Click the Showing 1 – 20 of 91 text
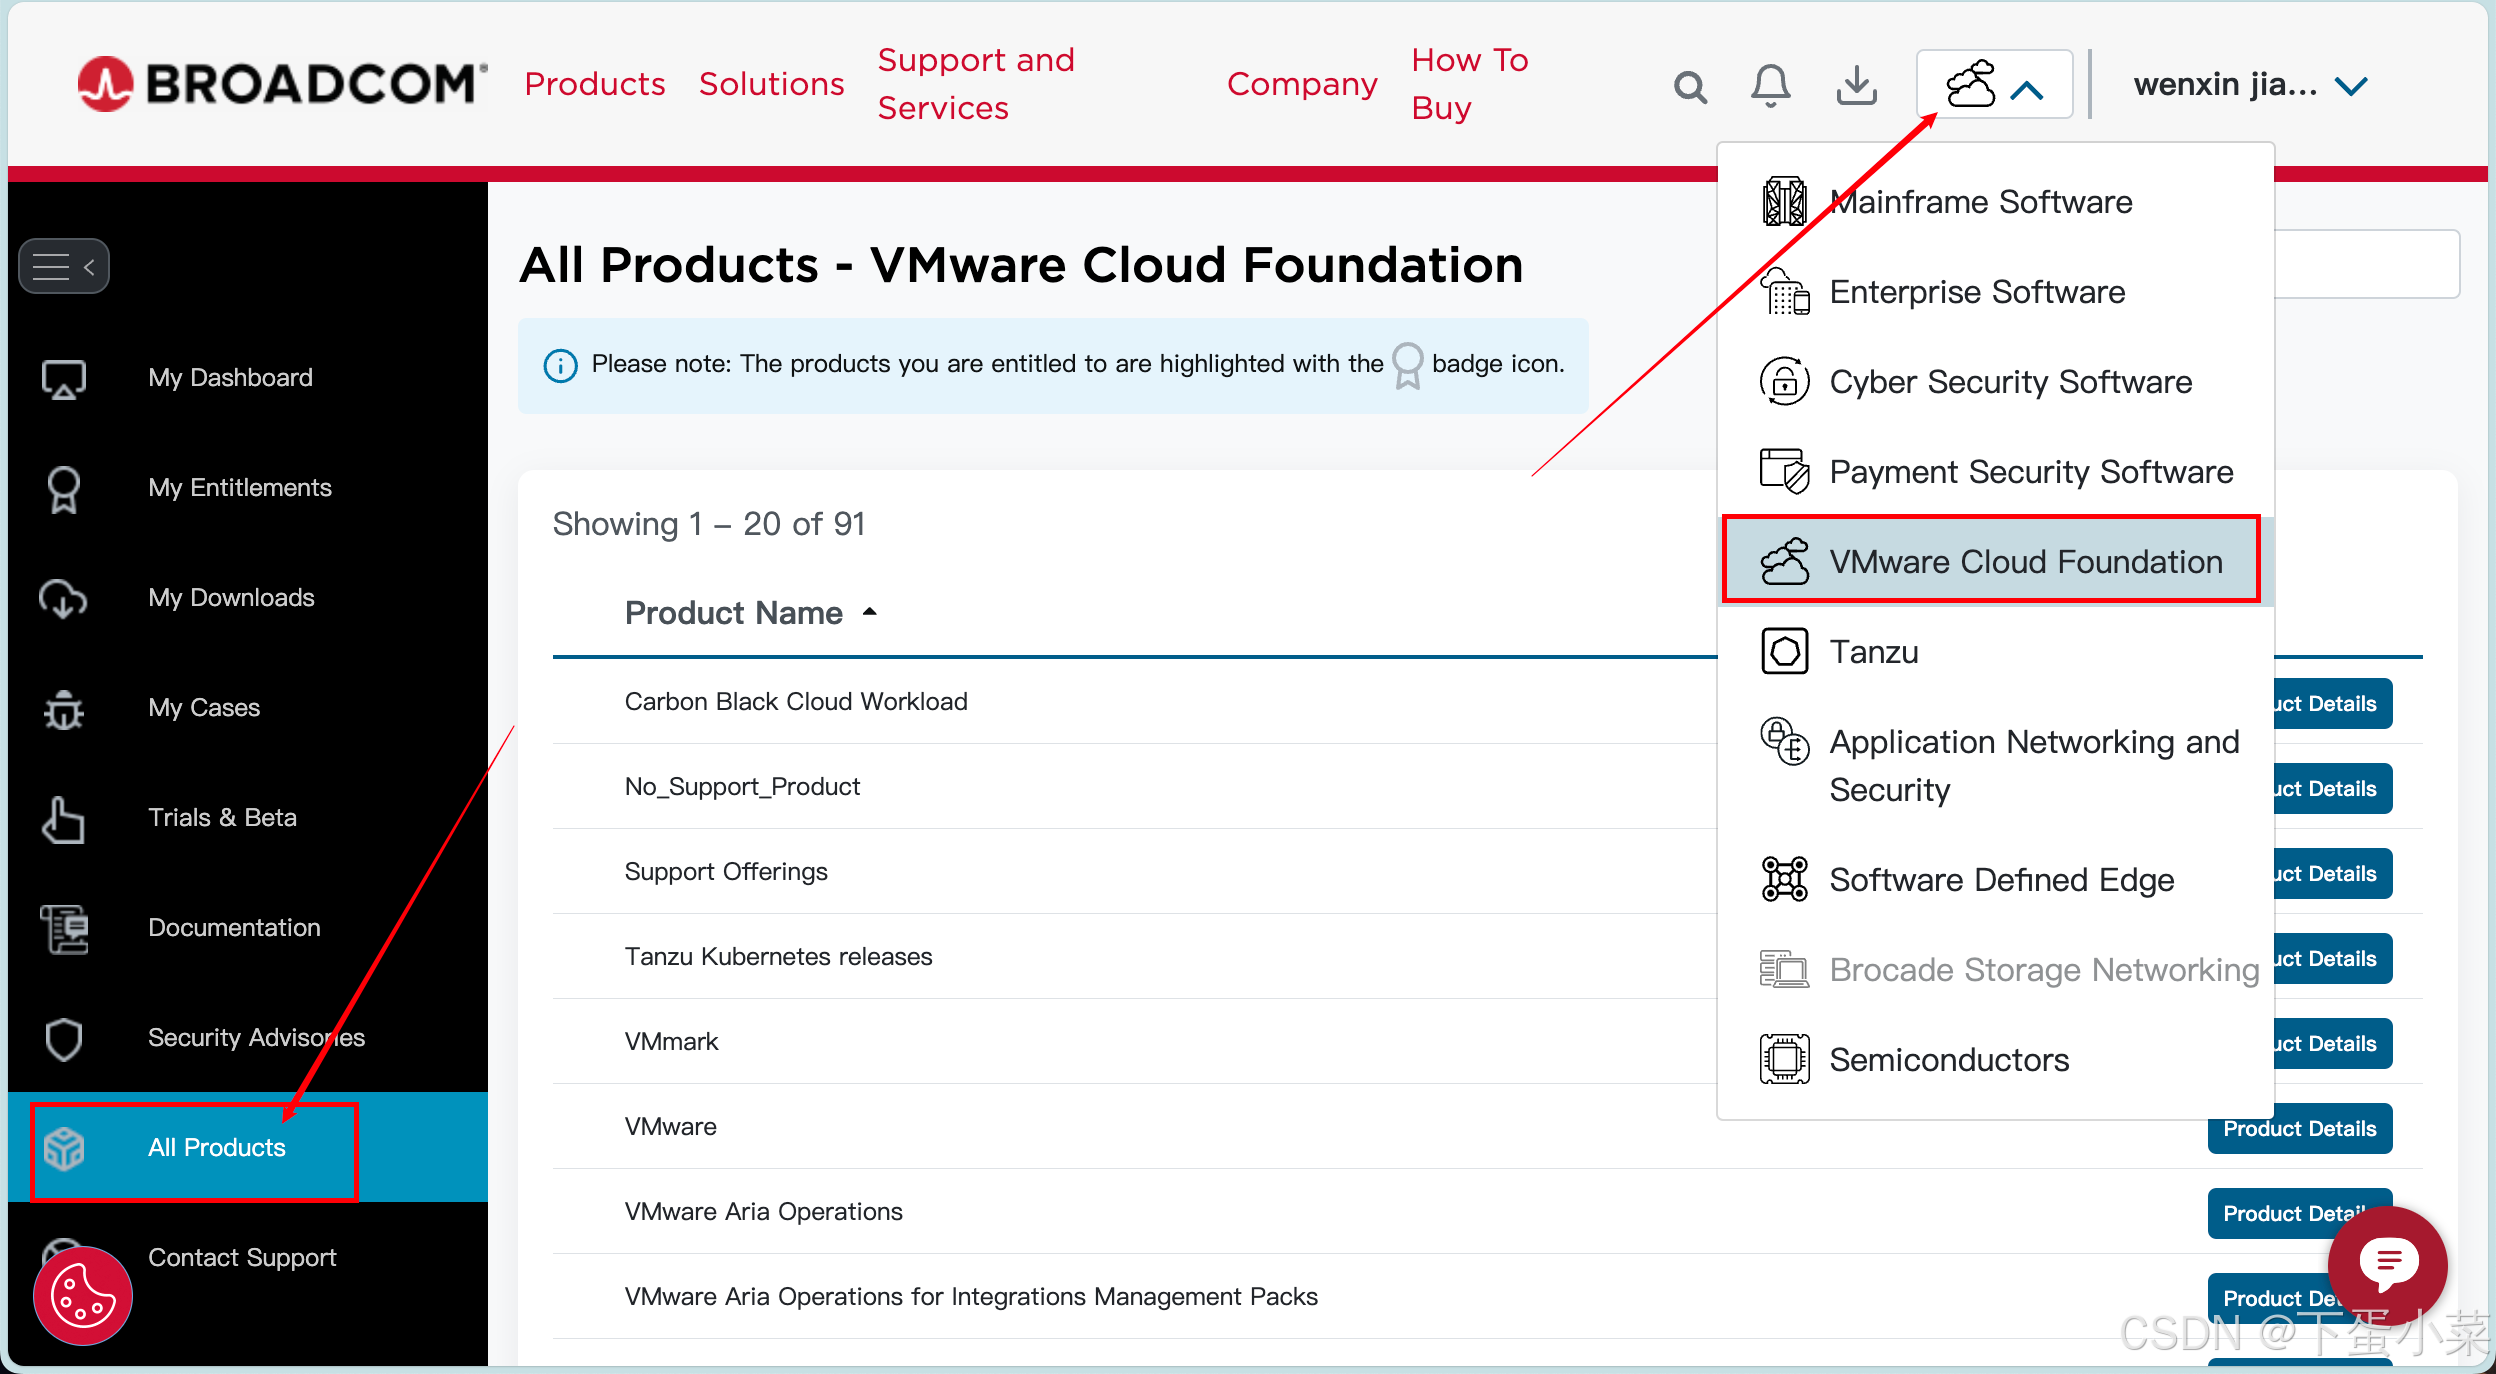Viewport: 2496px width, 1374px height. [x=709, y=524]
